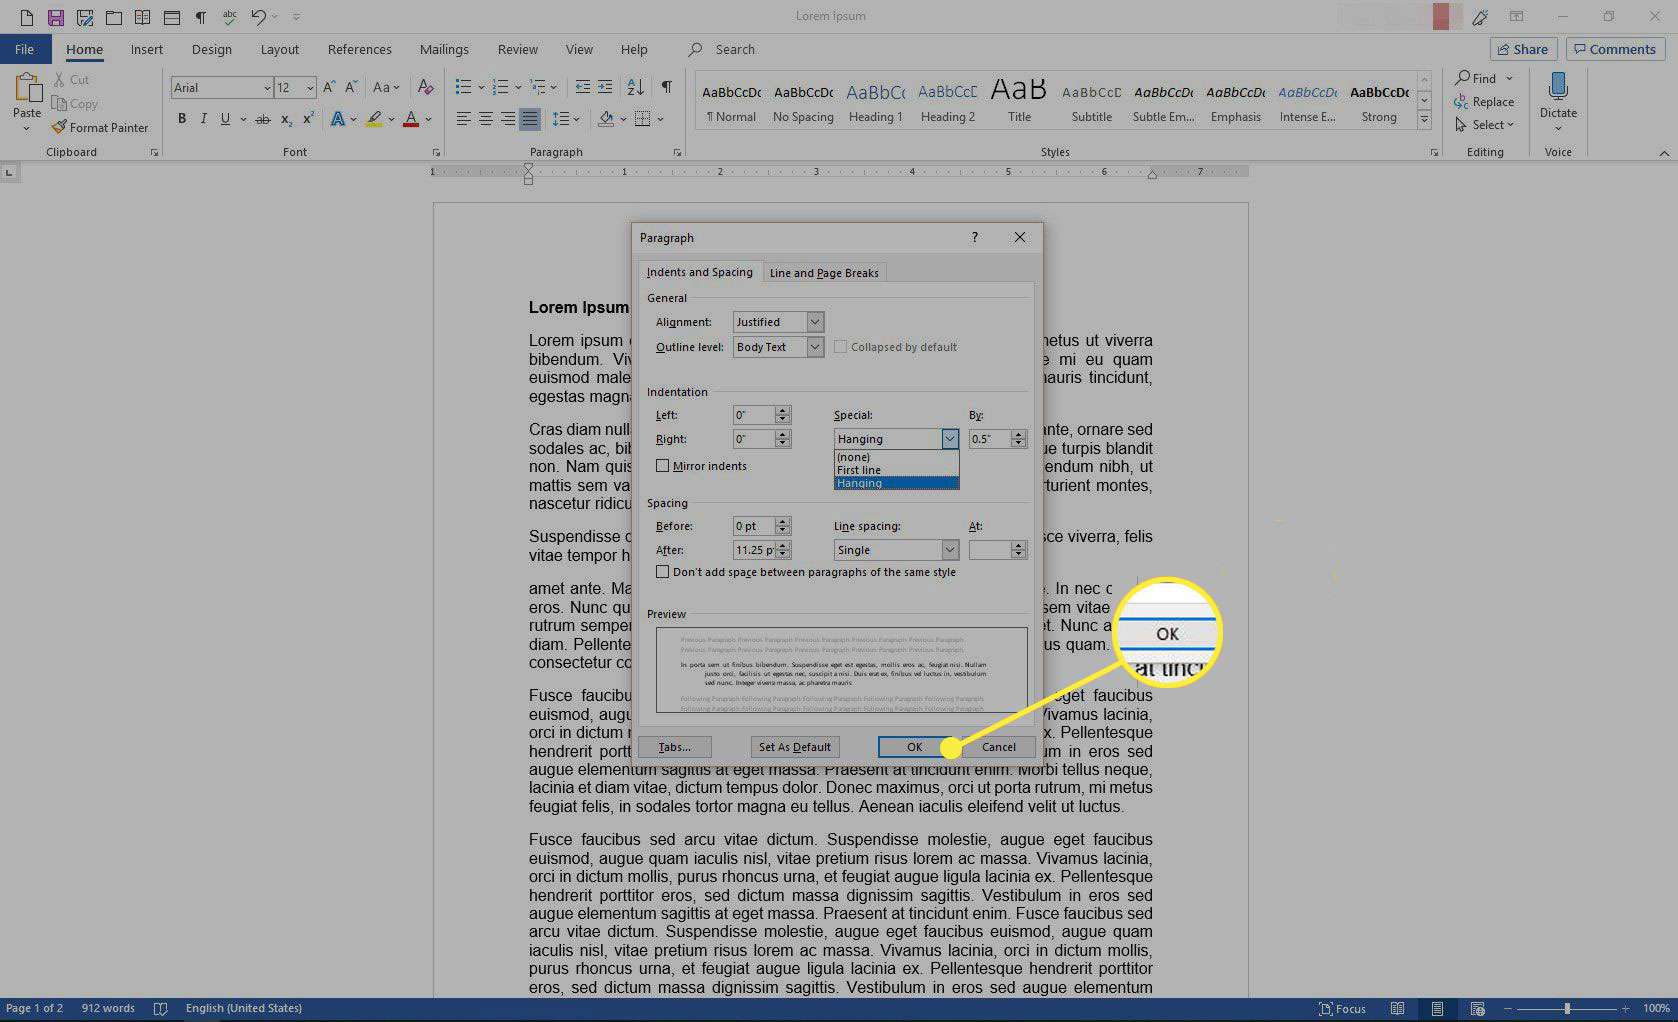Switch to Line and Page Breaks tab
Image resolution: width=1678 pixels, height=1022 pixels.
(x=824, y=273)
